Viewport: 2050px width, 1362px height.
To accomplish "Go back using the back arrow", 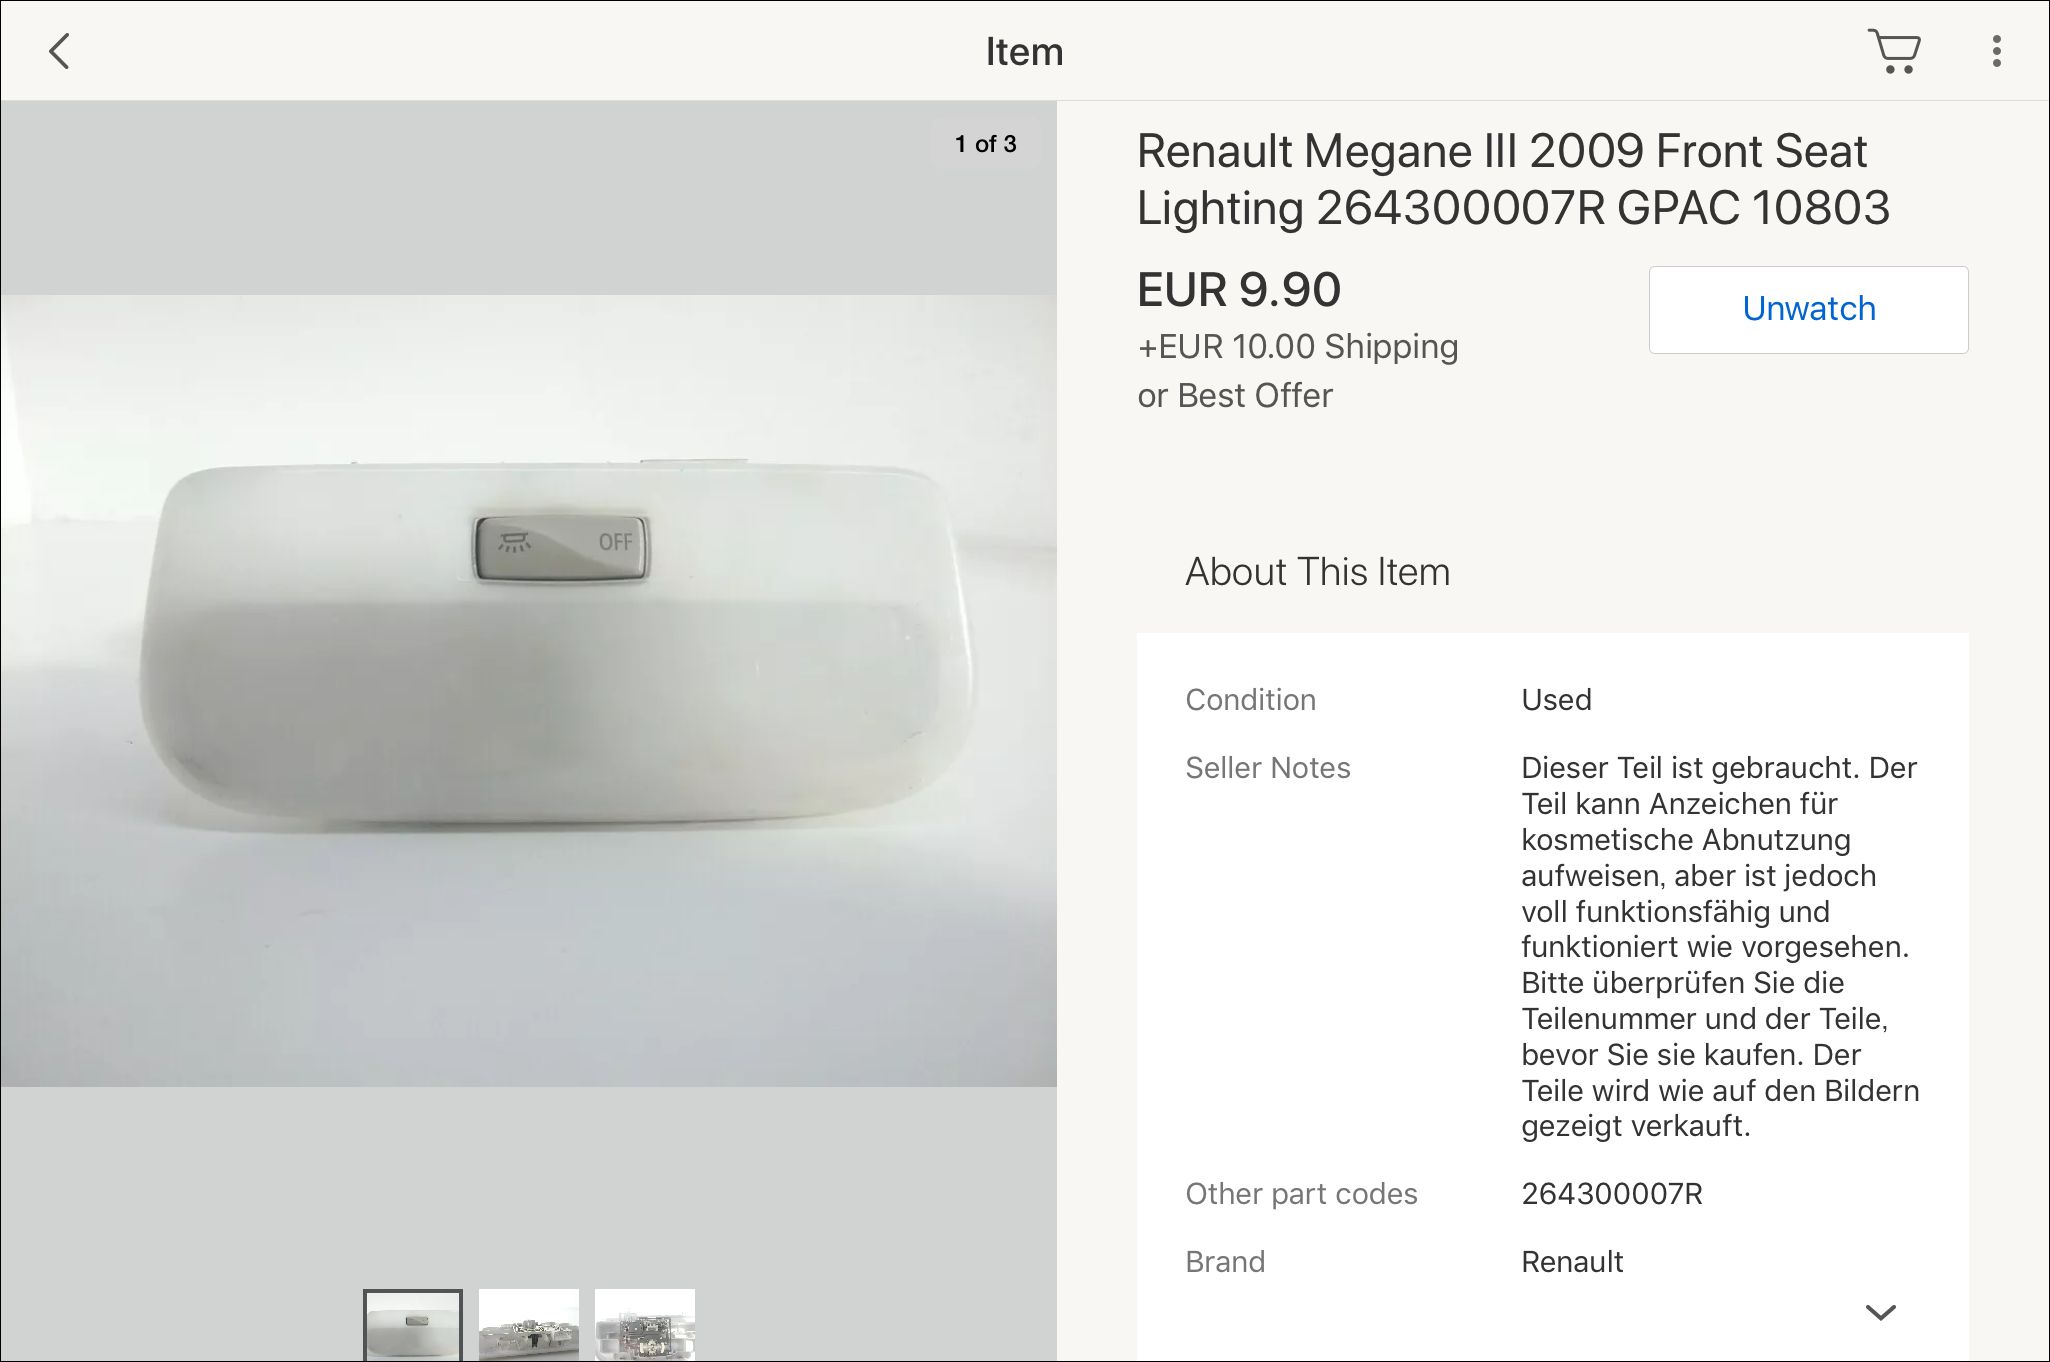I will pos(60,51).
